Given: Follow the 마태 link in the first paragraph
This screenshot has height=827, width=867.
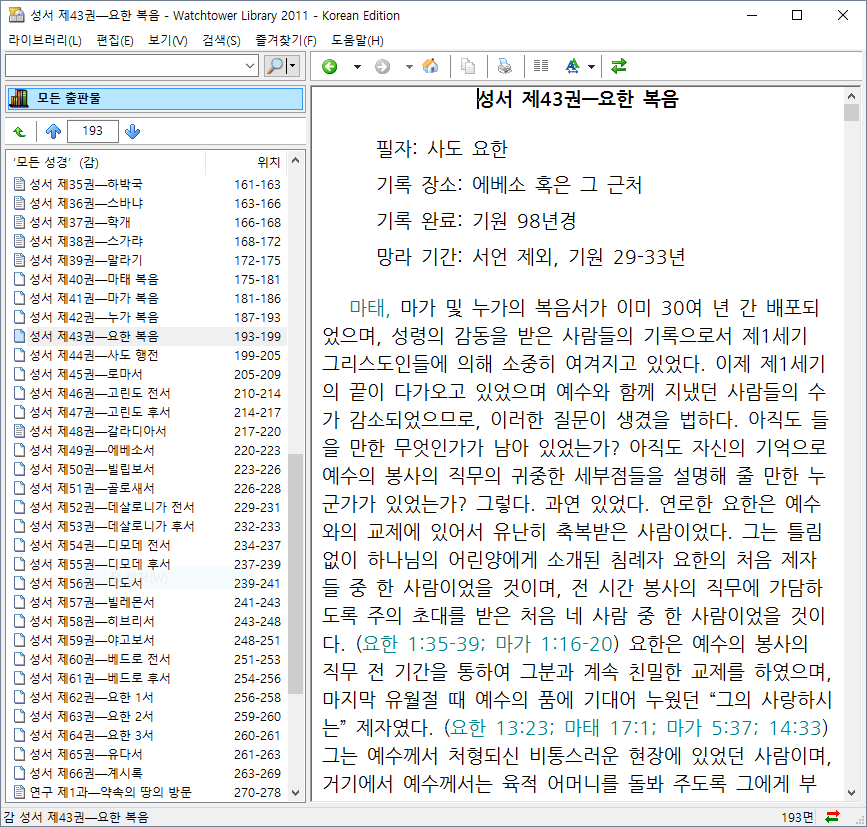Looking at the screenshot, I should coord(370,308).
